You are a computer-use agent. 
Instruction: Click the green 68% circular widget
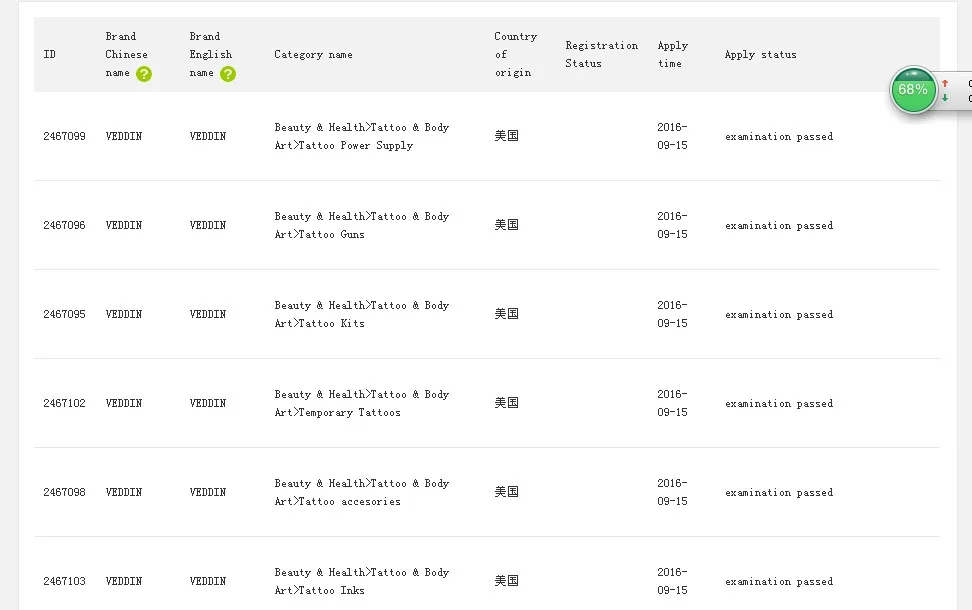pos(913,89)
